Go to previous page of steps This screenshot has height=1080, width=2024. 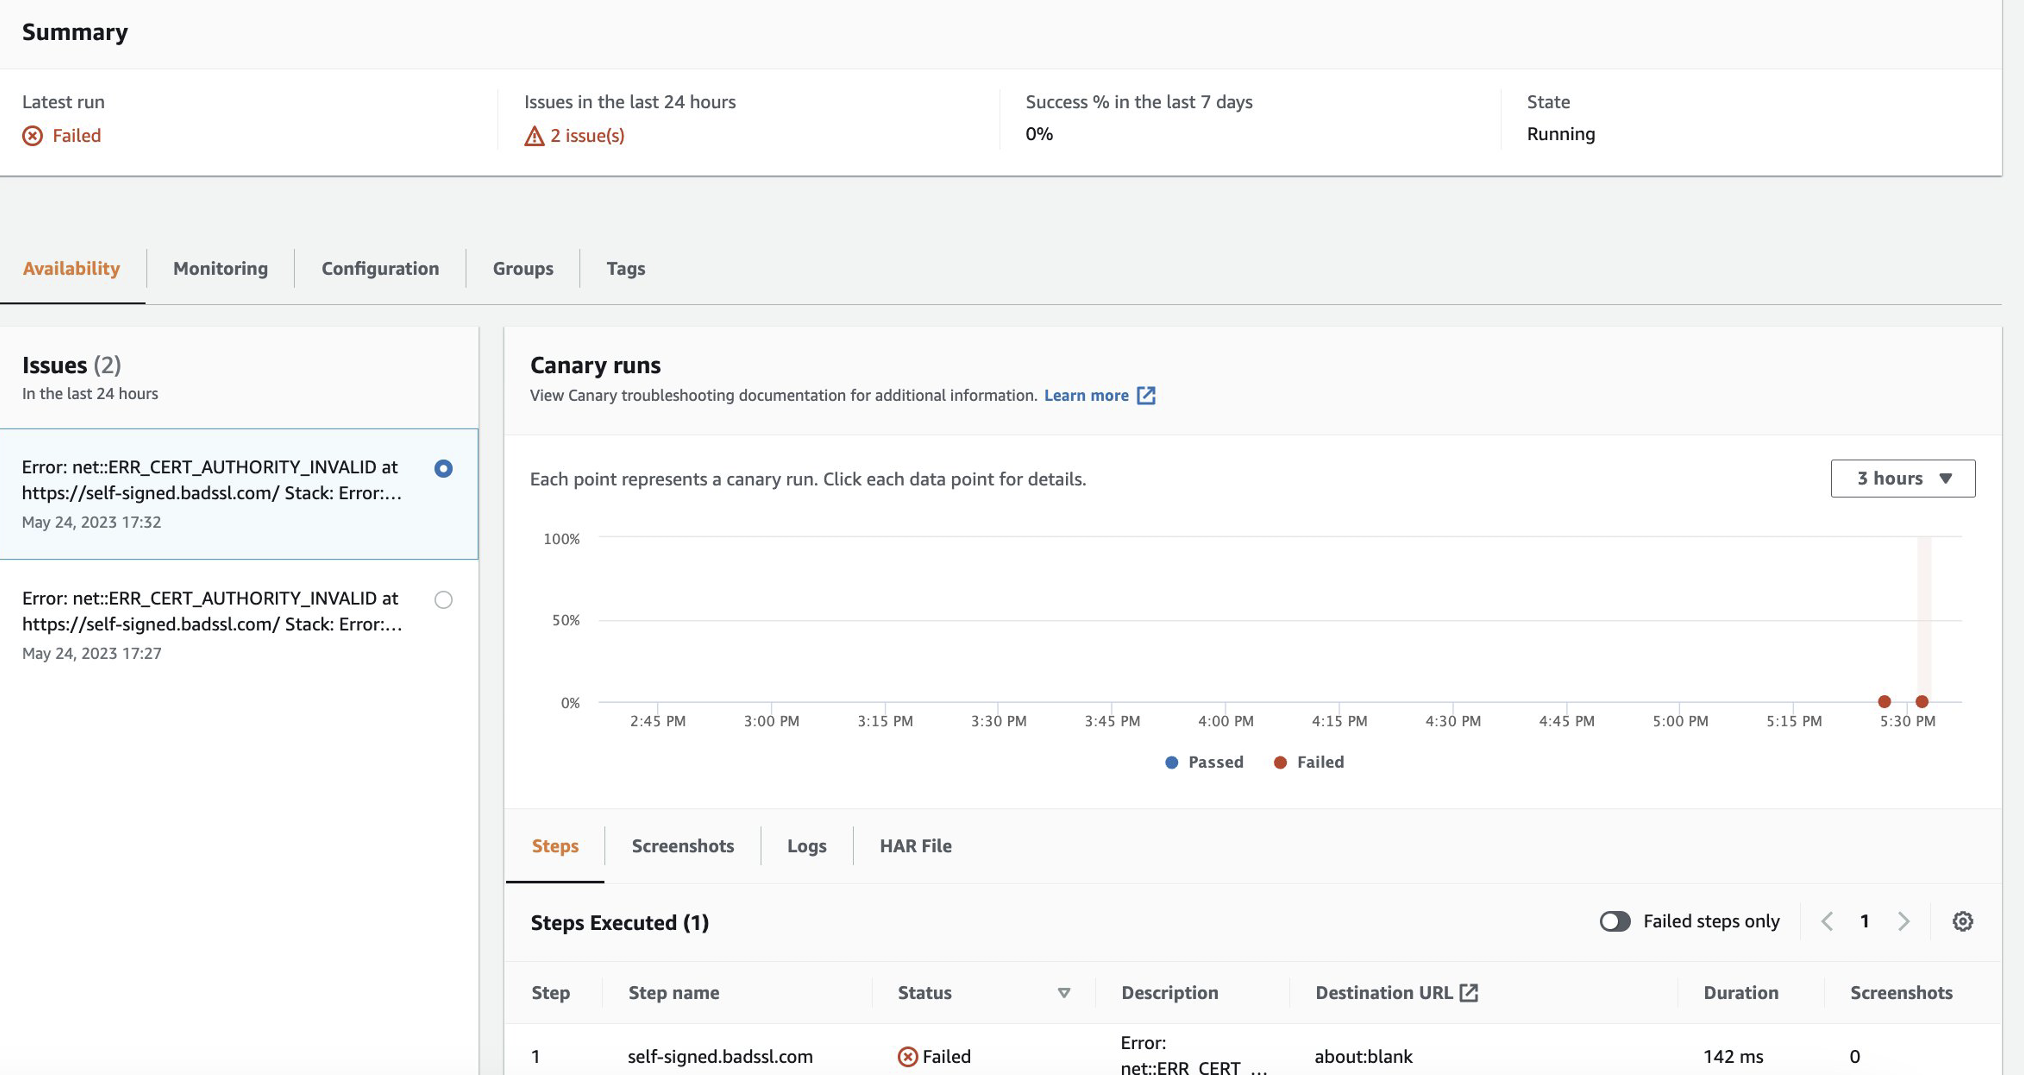click(x=1827, y=922)
